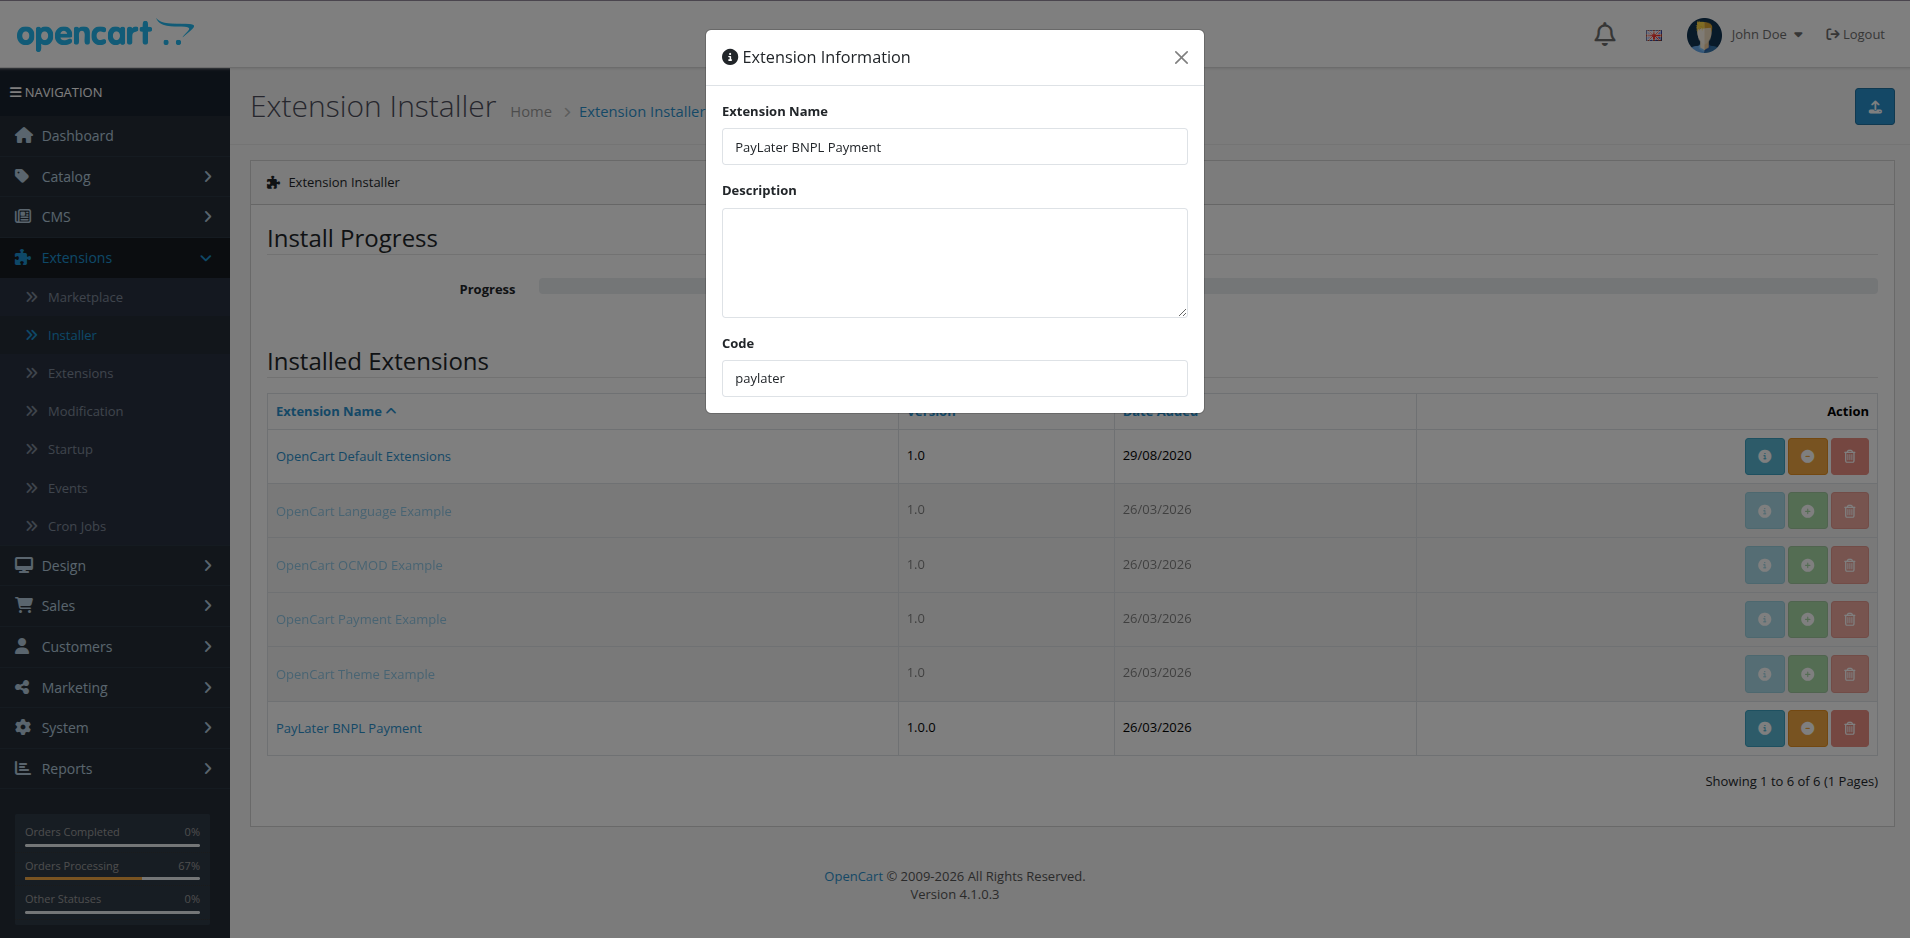Open the notifications bell icon
The height and width of the screenshot is (938, 1910).
pos(1605,35)
